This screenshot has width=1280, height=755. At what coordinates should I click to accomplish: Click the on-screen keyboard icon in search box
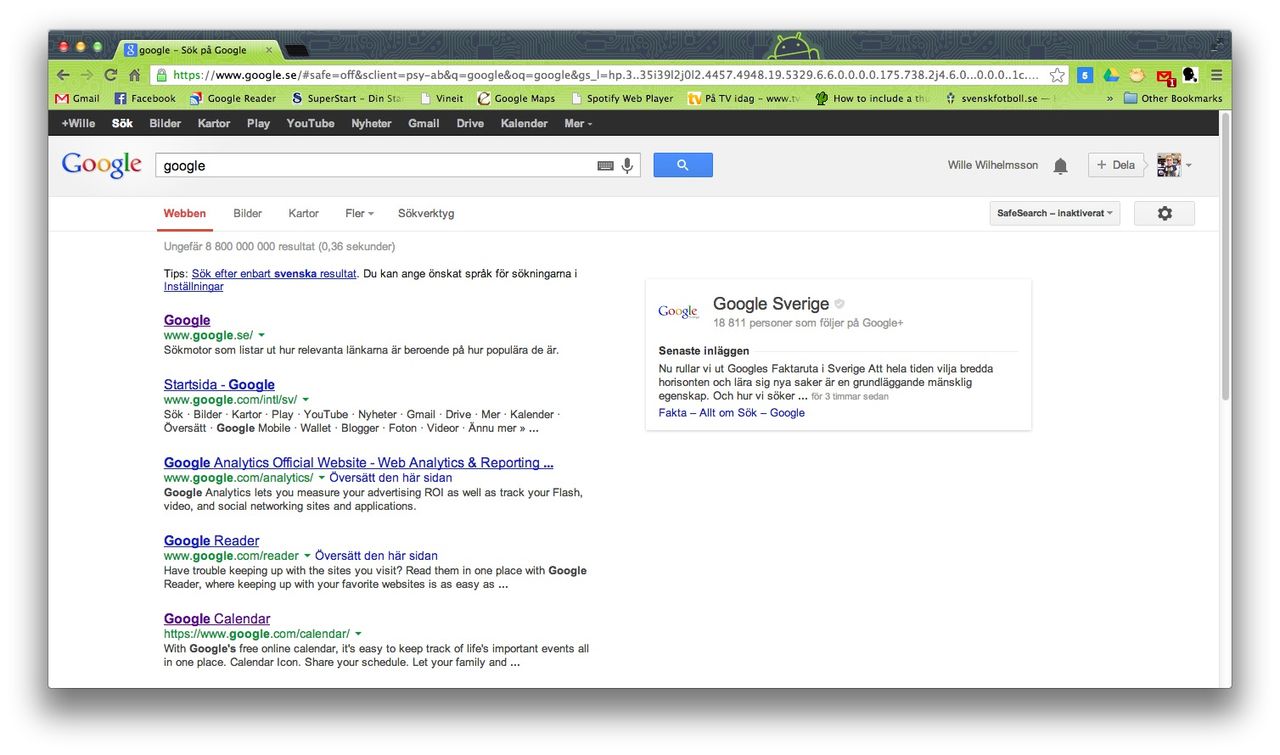point(605,166)
